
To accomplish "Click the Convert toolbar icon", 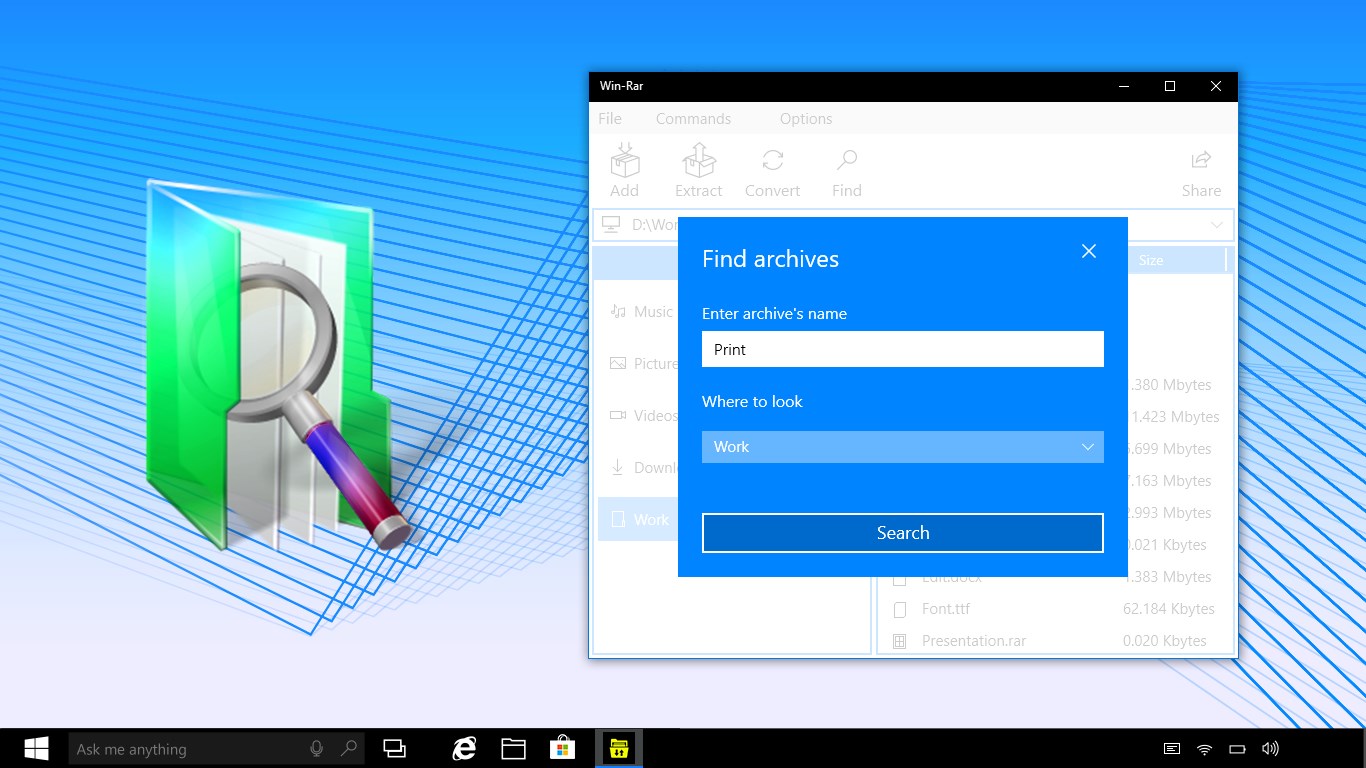I will click(773, 160).
